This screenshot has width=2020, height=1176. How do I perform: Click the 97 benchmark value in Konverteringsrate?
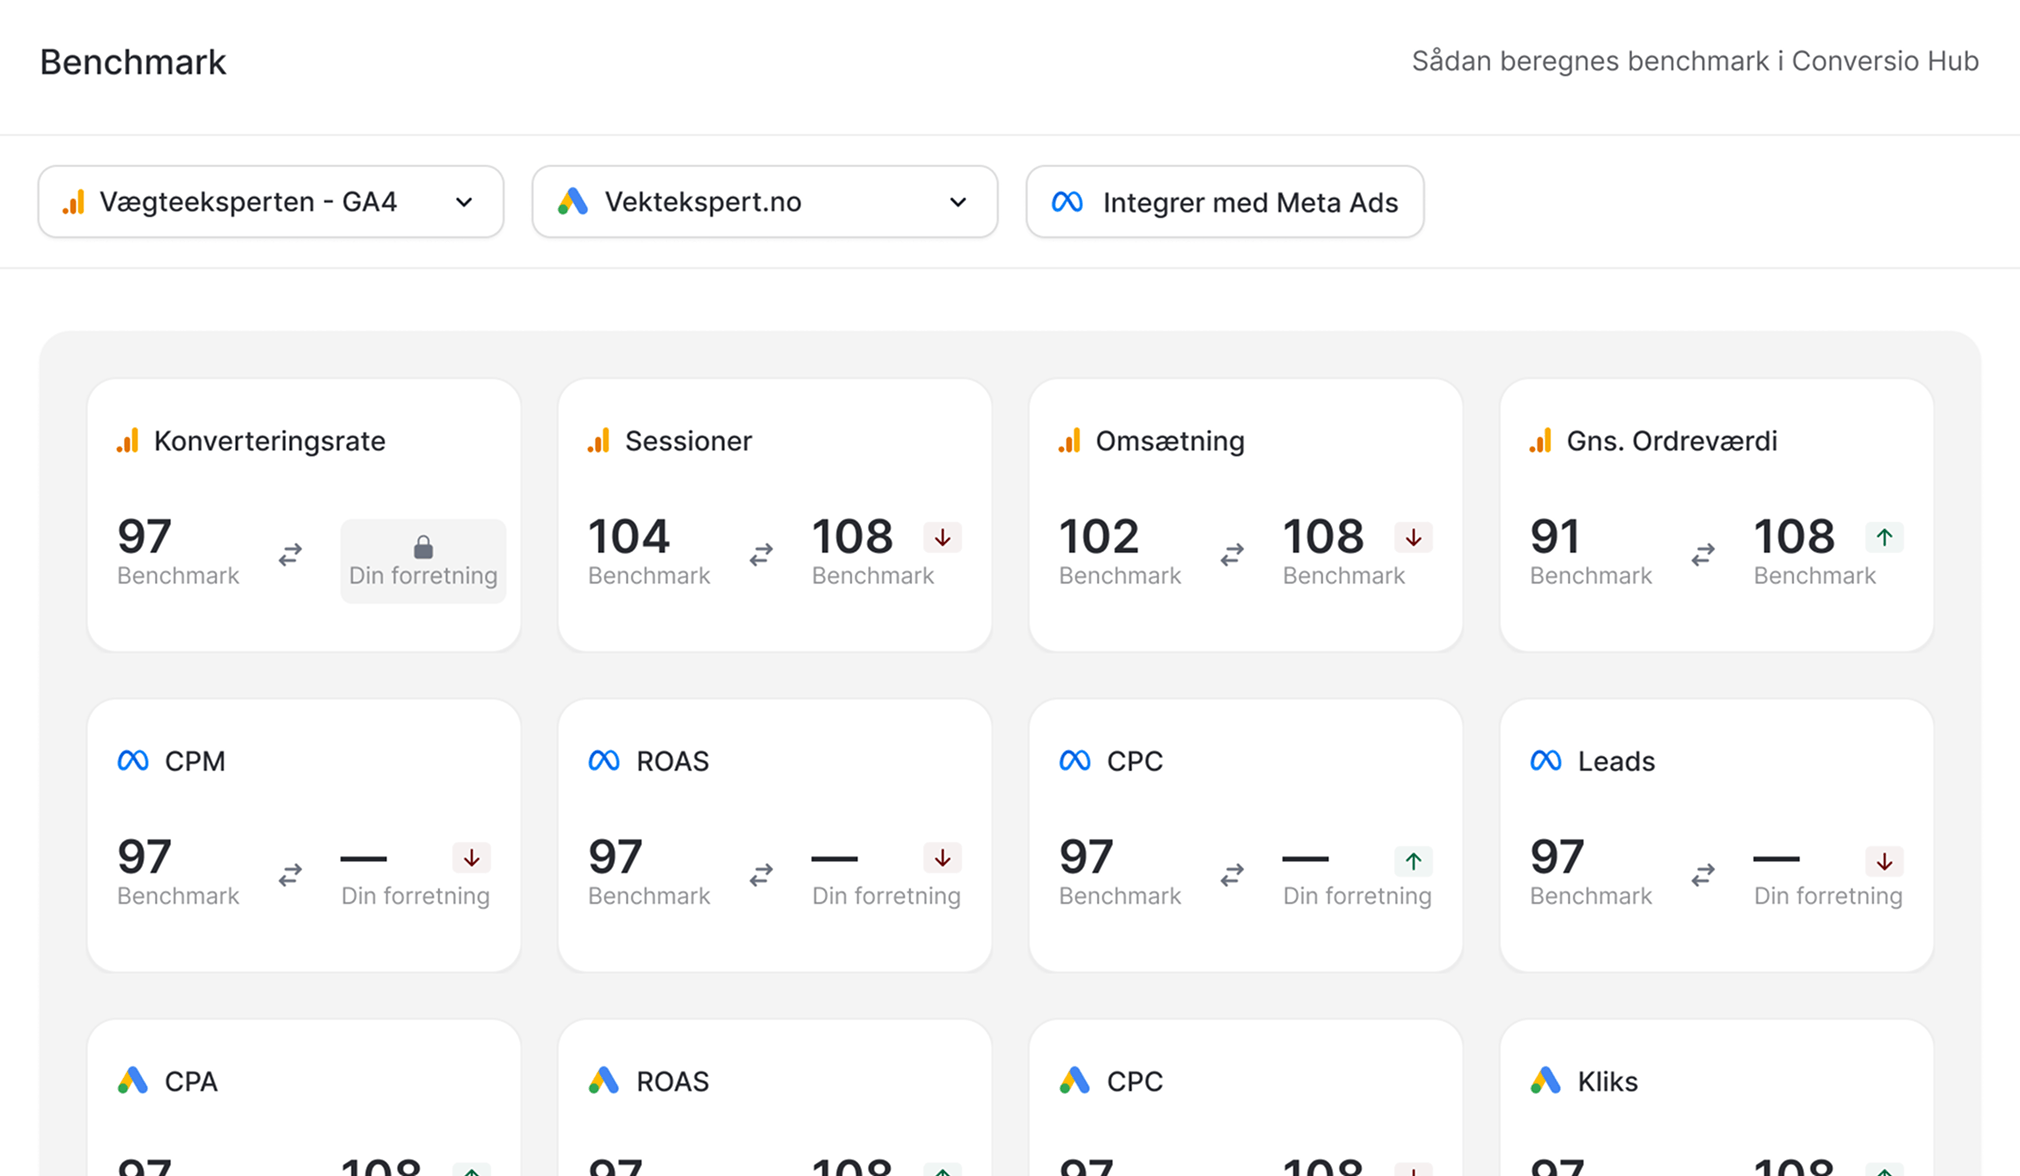point(144,537)
